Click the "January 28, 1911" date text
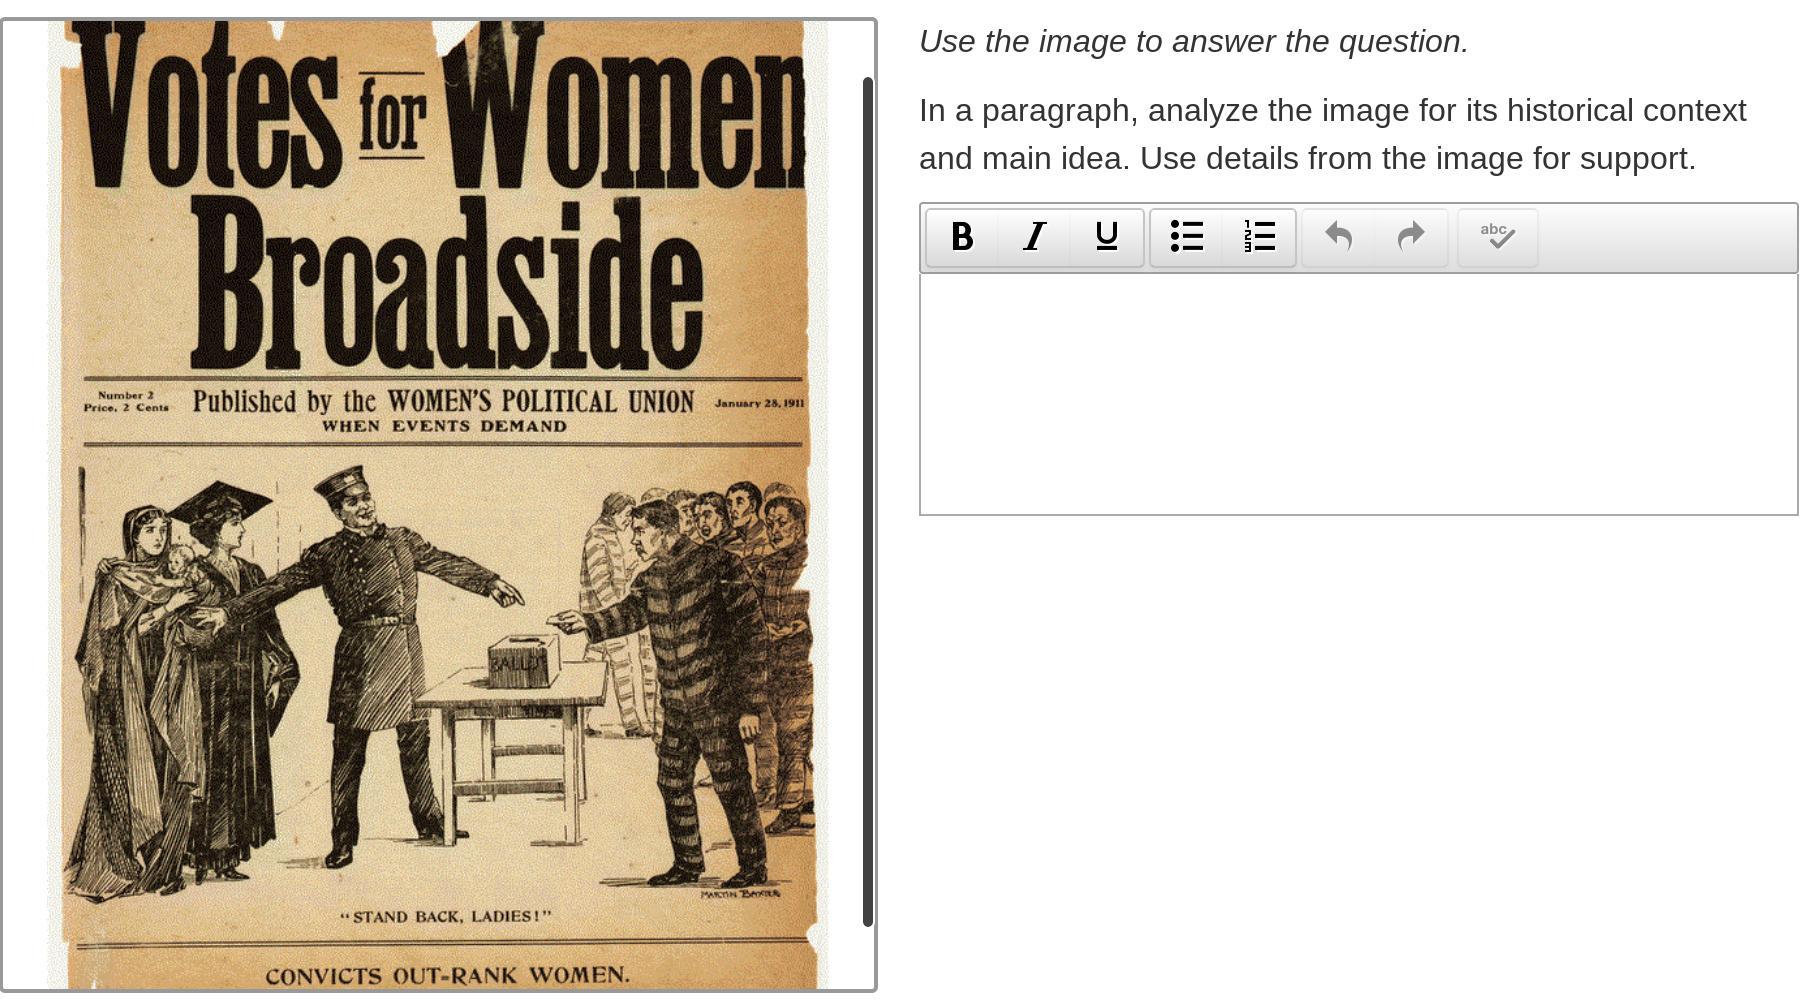 [x=759, y=403]
